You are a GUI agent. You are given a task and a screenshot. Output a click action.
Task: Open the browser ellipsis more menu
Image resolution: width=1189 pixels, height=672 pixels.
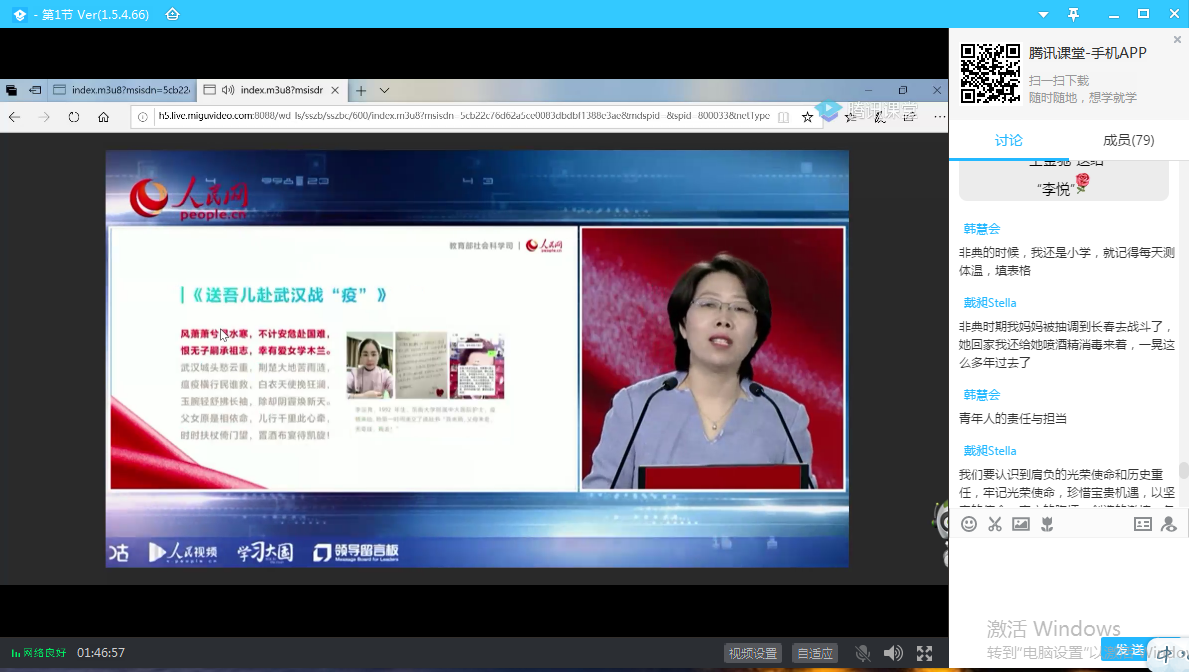[940, 117]
